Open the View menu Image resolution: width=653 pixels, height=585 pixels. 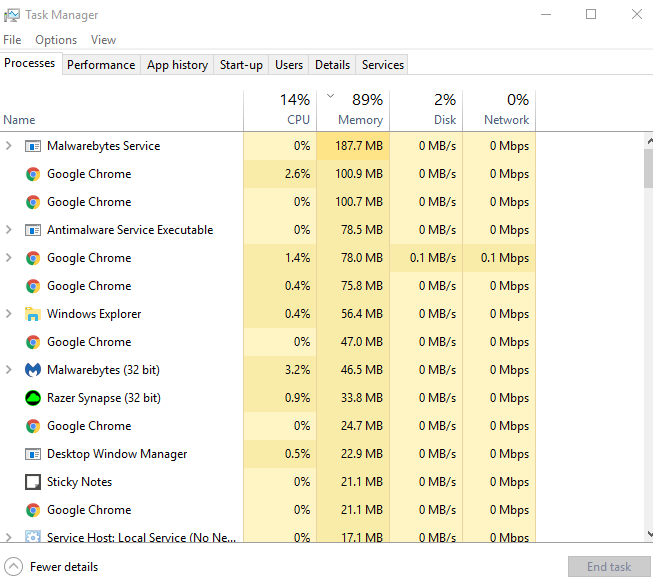click(x=103, y=40)
